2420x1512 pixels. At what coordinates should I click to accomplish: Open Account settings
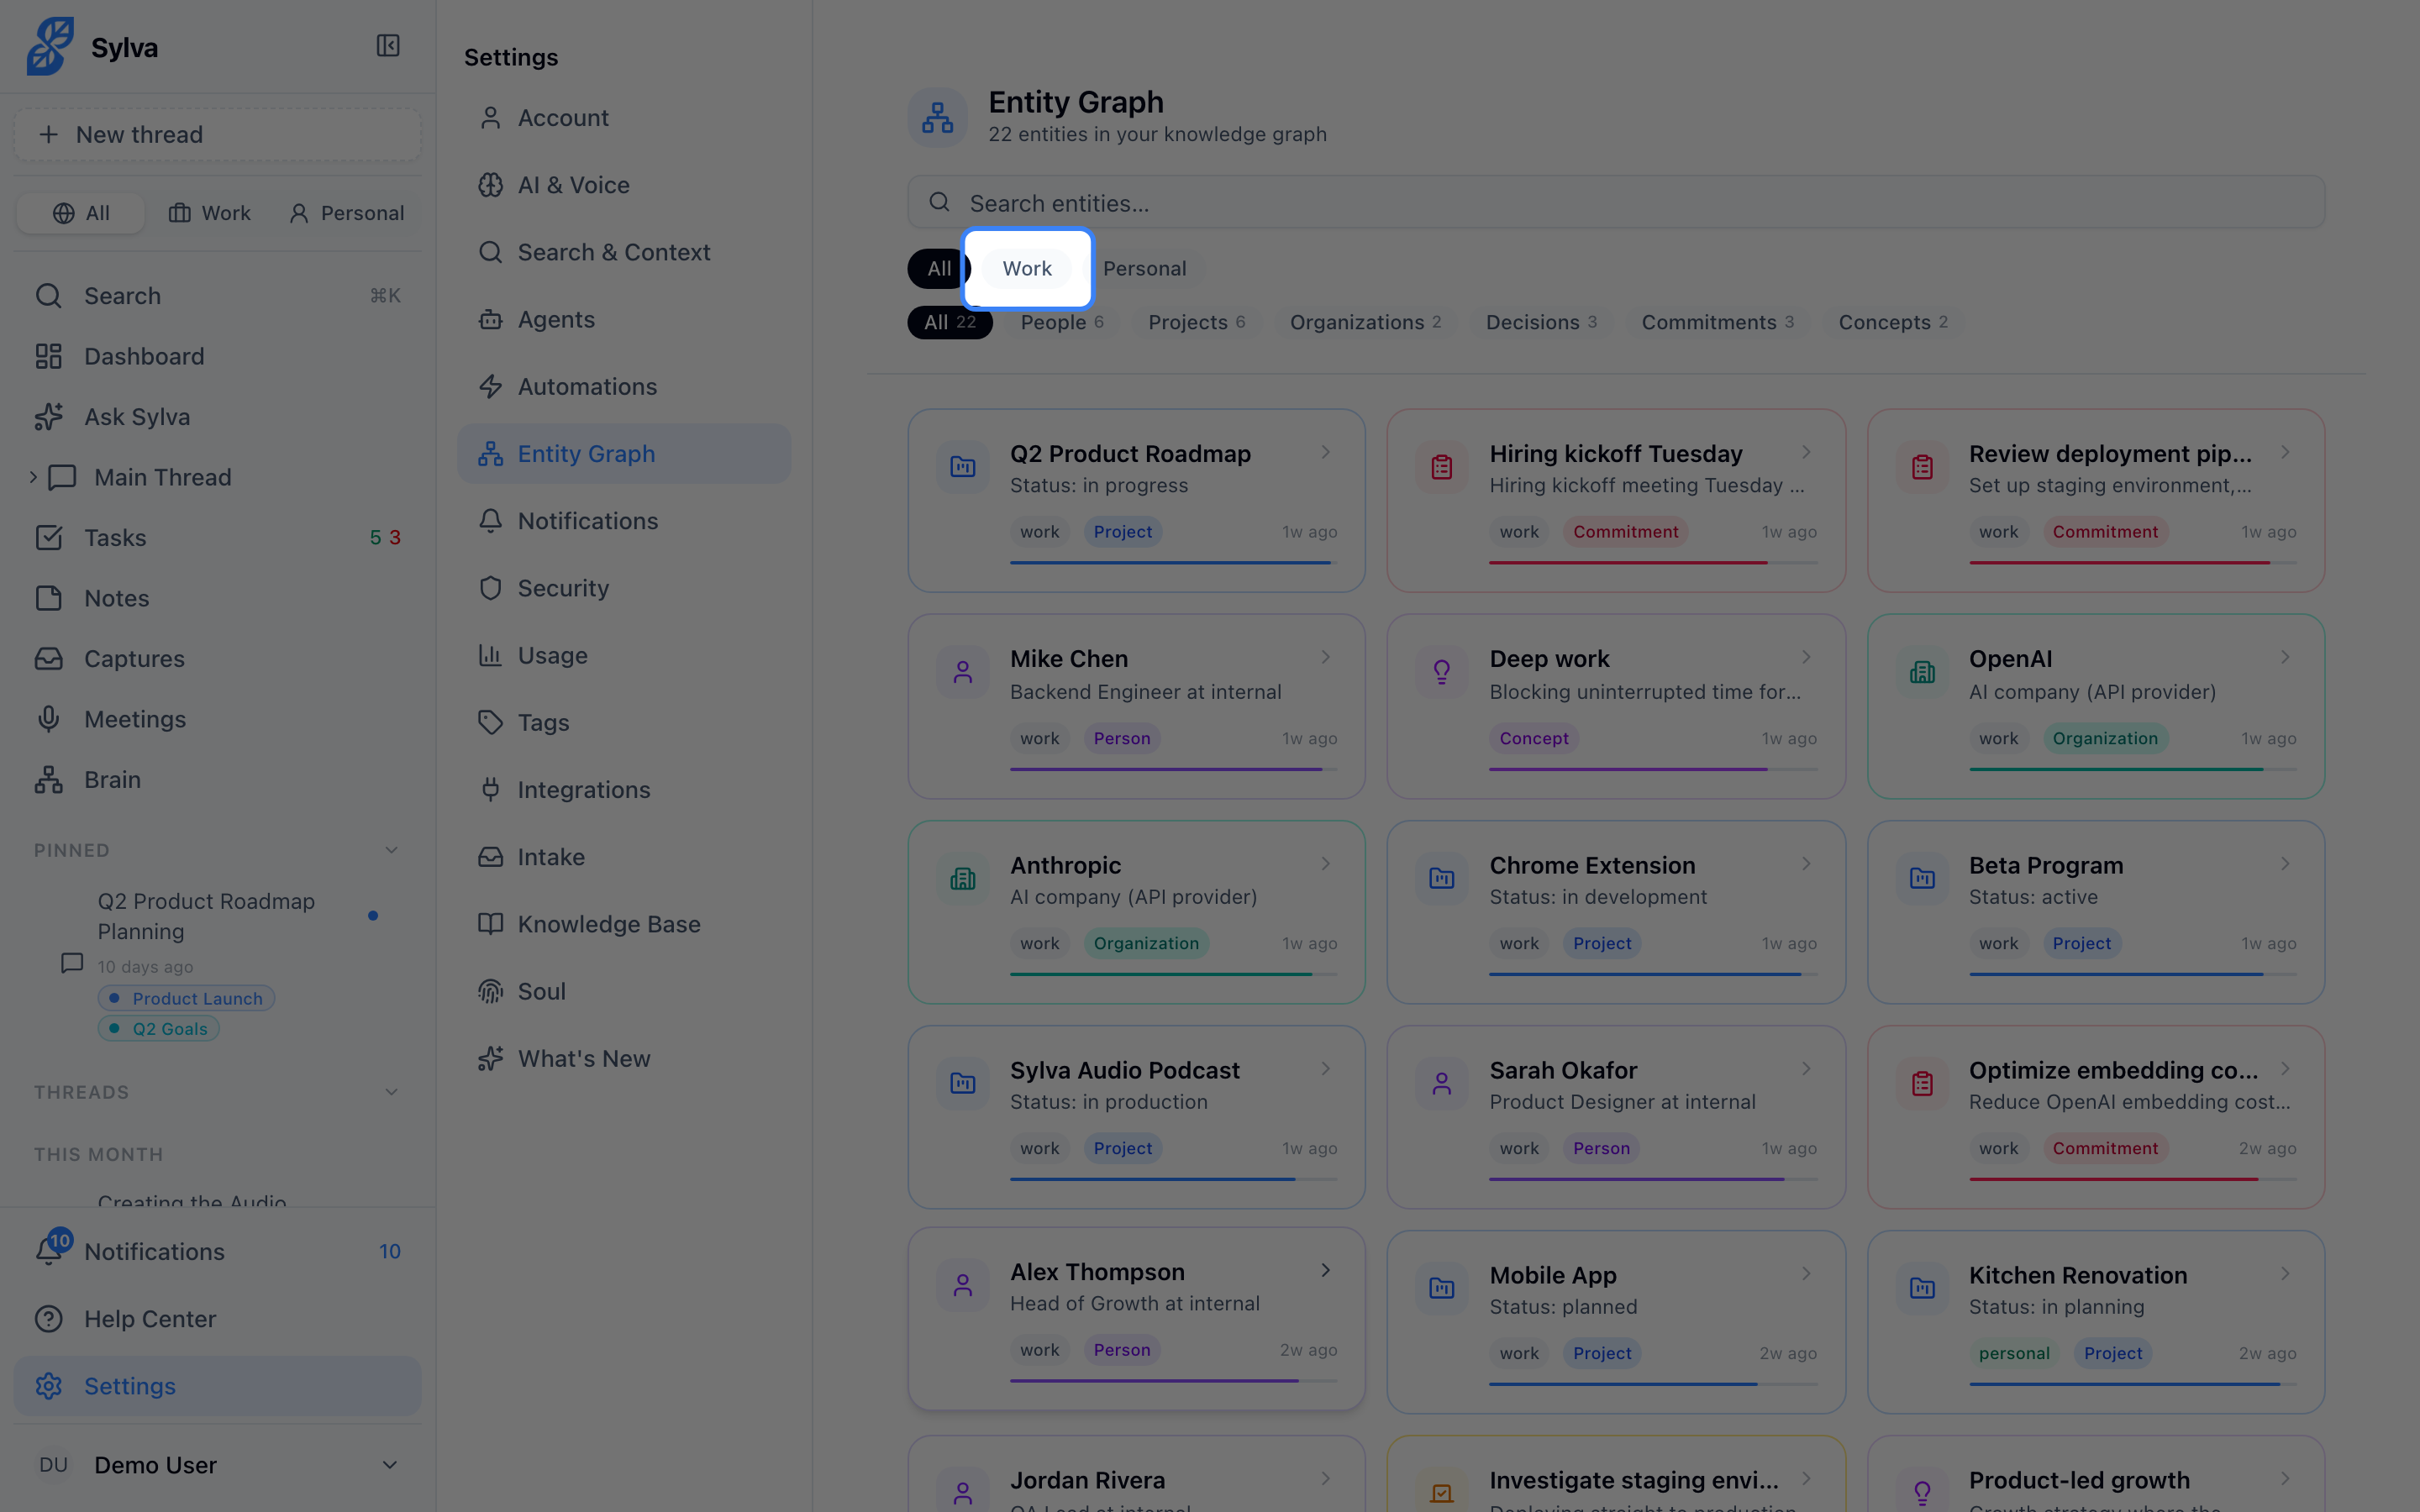click(624, 118)
